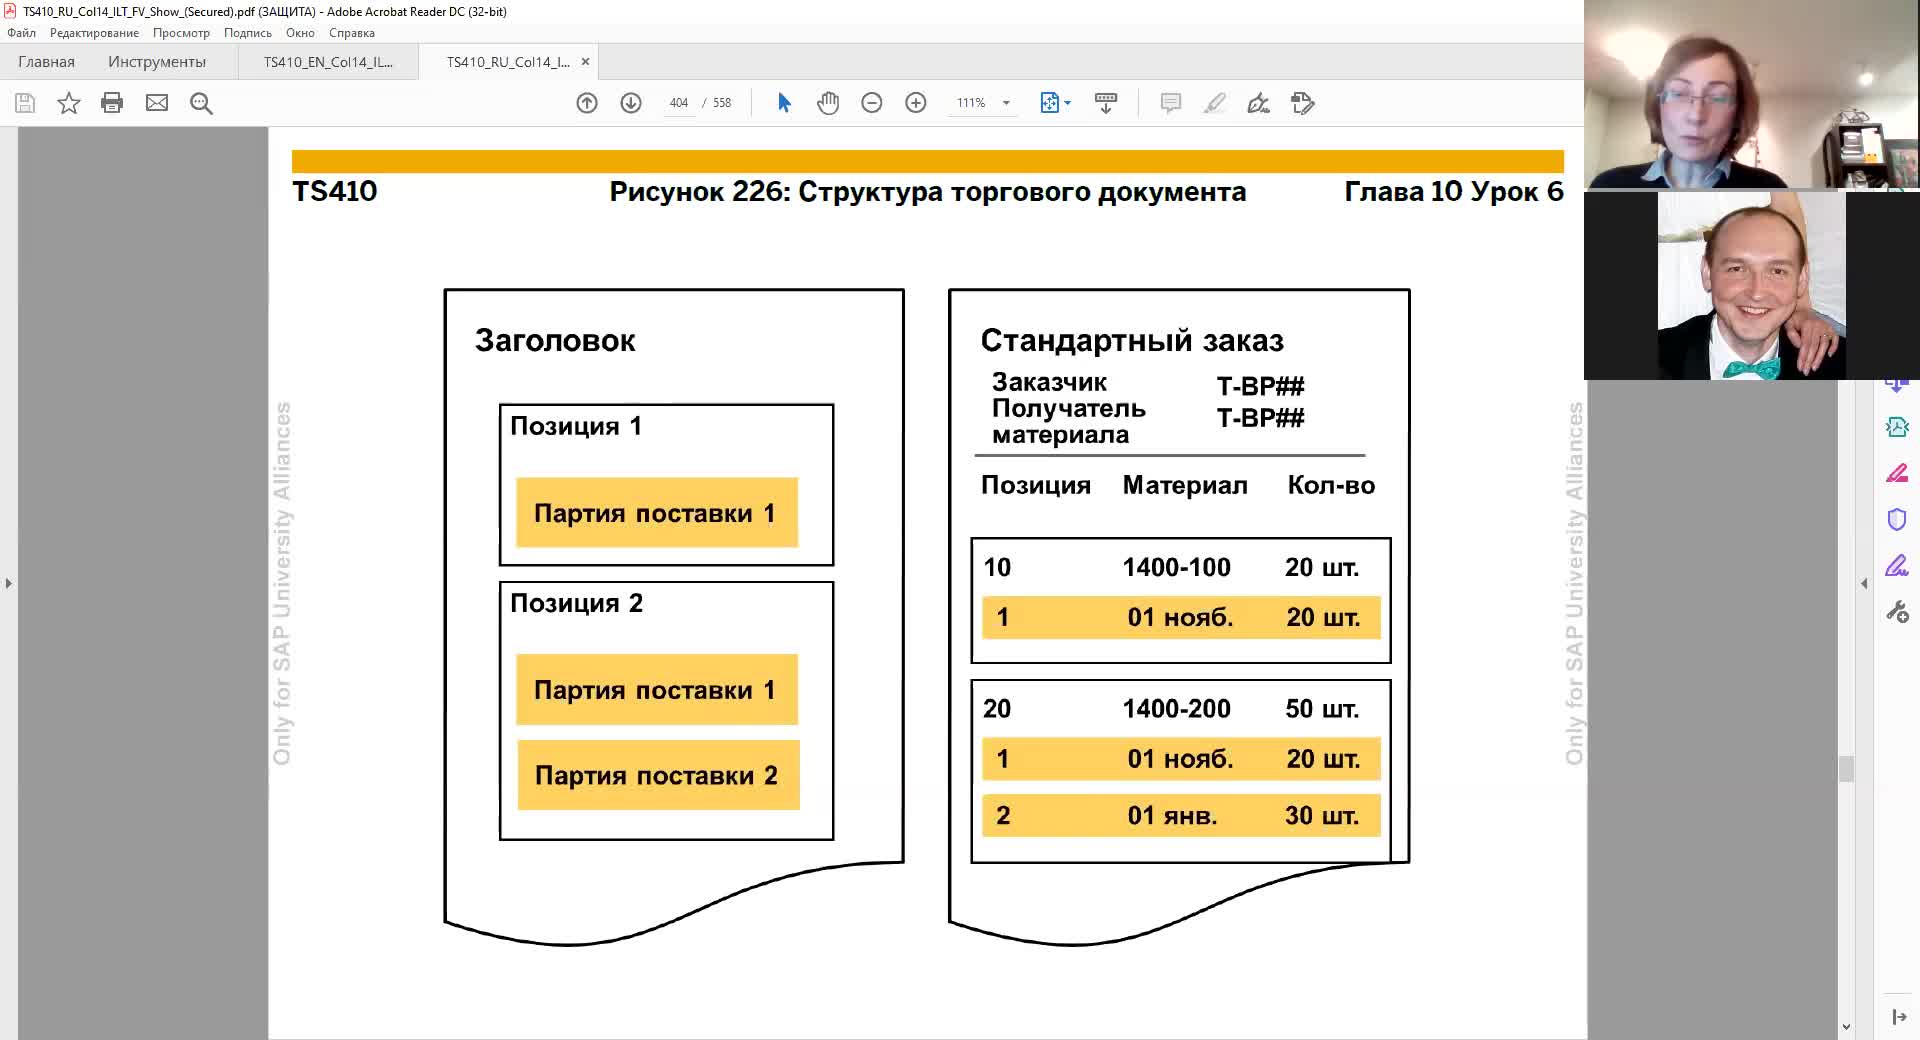Go to next page with the down arrow
This screenshot has width=1920, height=1040.
point(631,103)
